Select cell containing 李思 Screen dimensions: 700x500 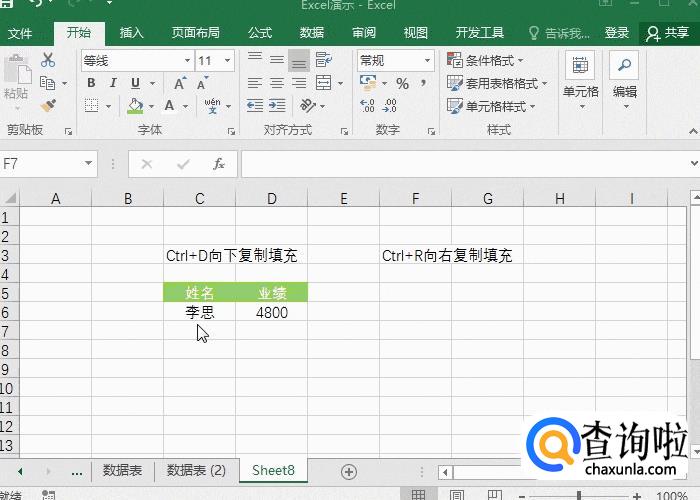(x=200, y=312)
